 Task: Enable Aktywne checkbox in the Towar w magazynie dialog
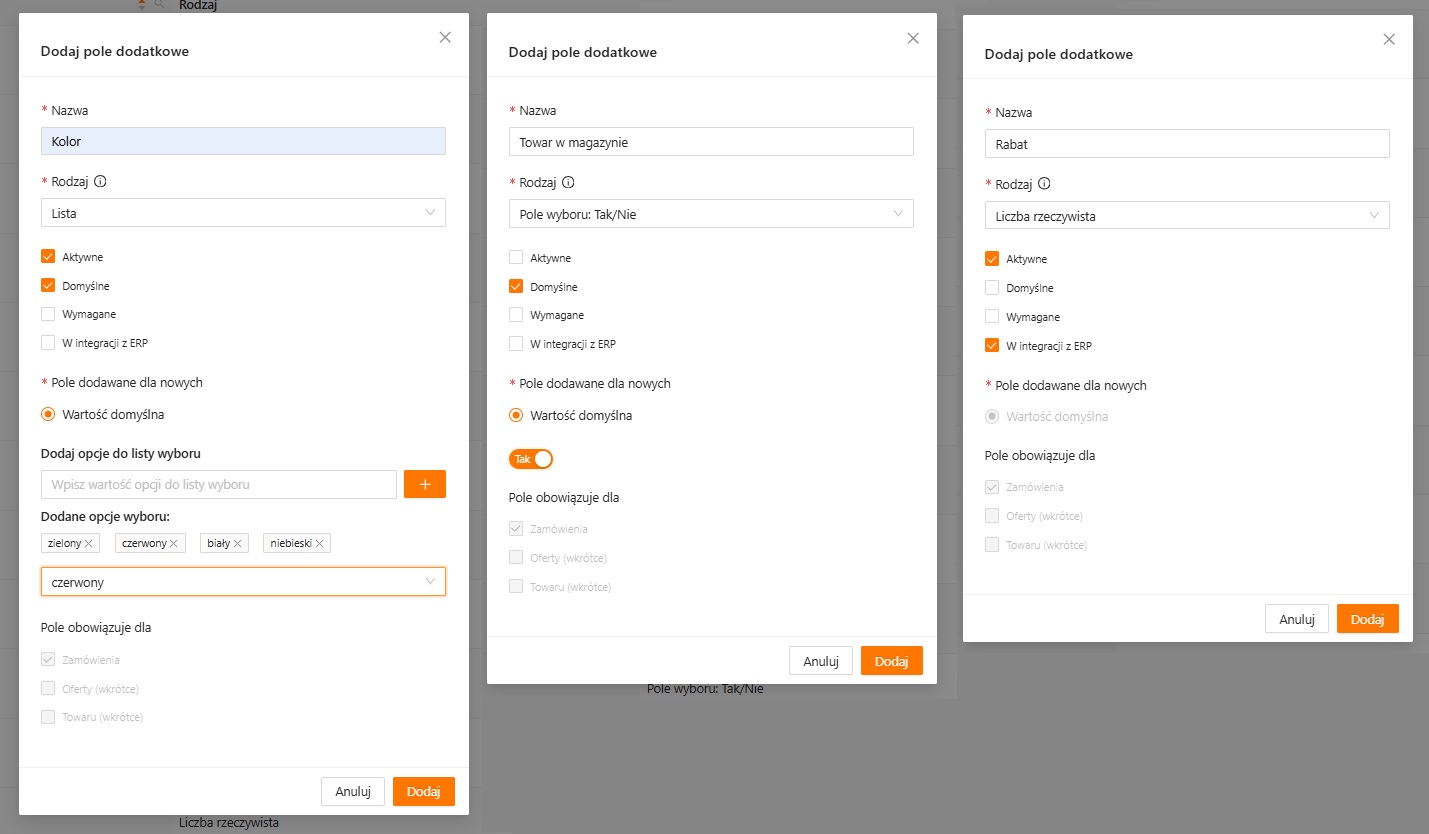tap(516, 258)
